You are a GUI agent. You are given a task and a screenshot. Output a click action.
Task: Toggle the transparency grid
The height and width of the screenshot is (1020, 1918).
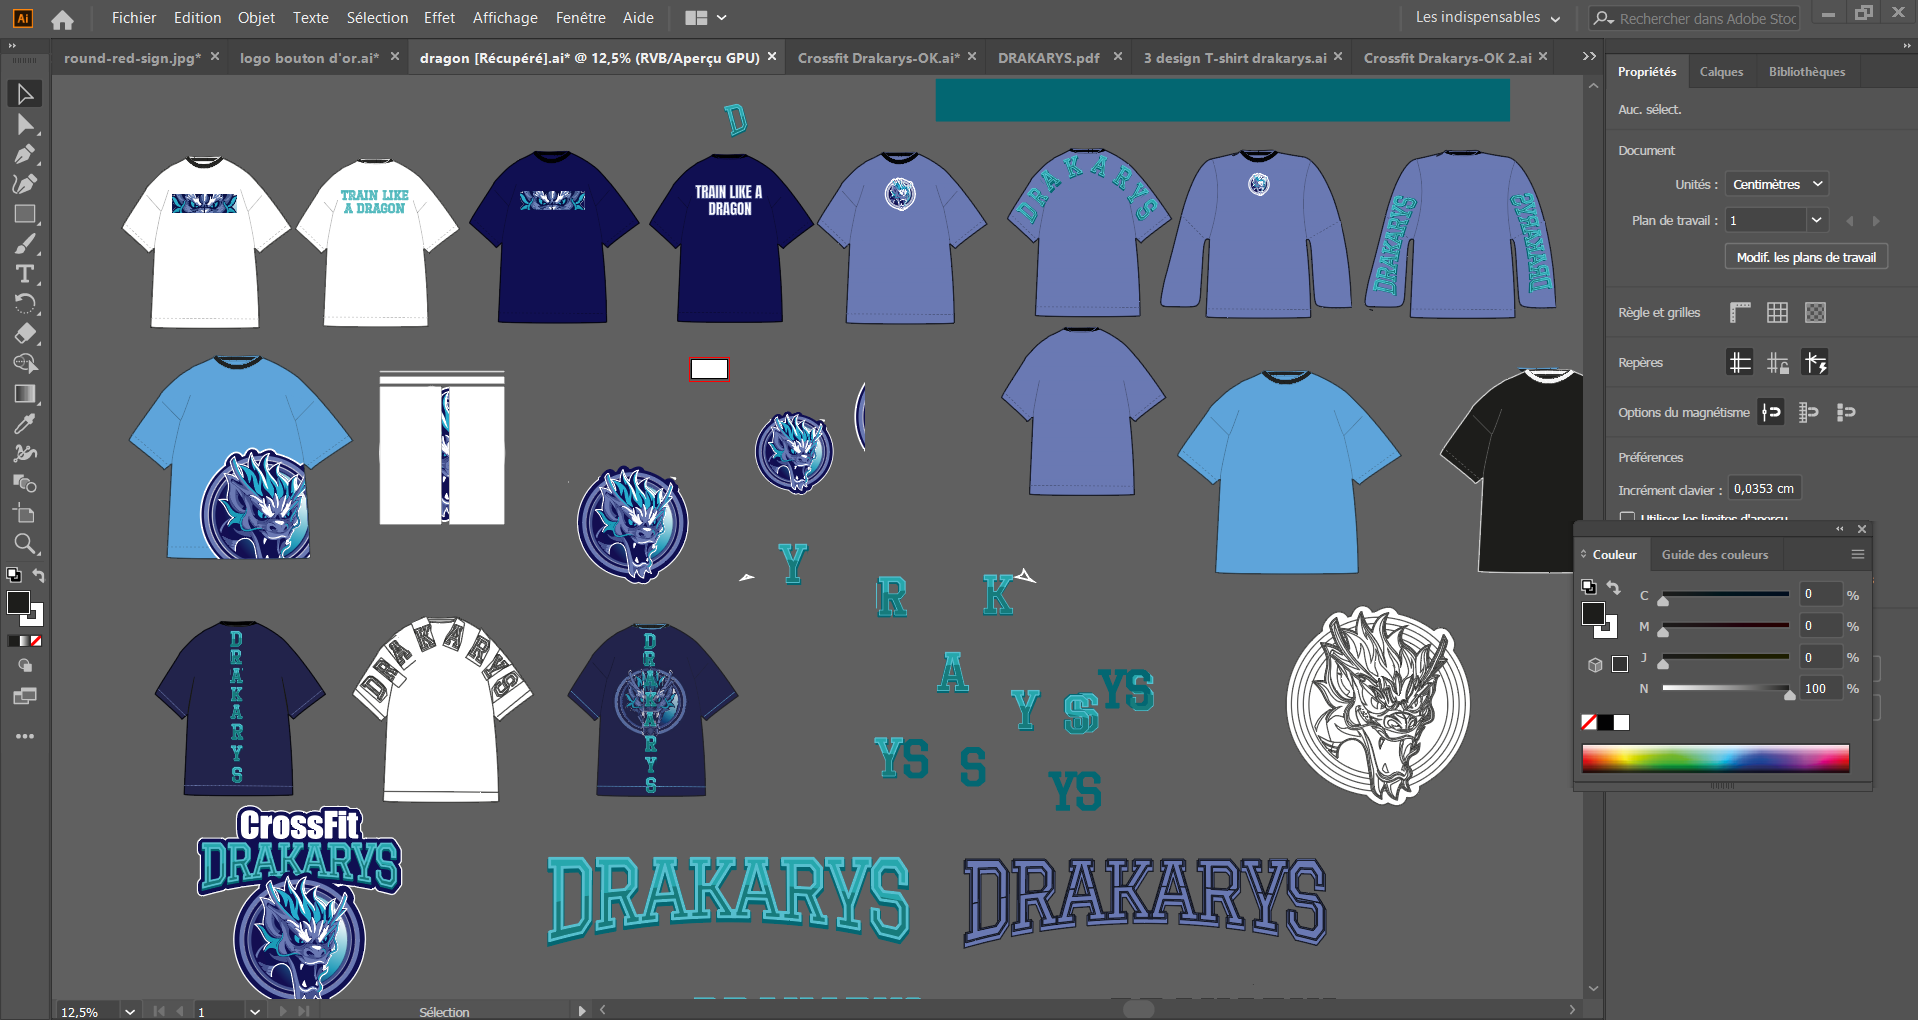(x=1815, y=313)
